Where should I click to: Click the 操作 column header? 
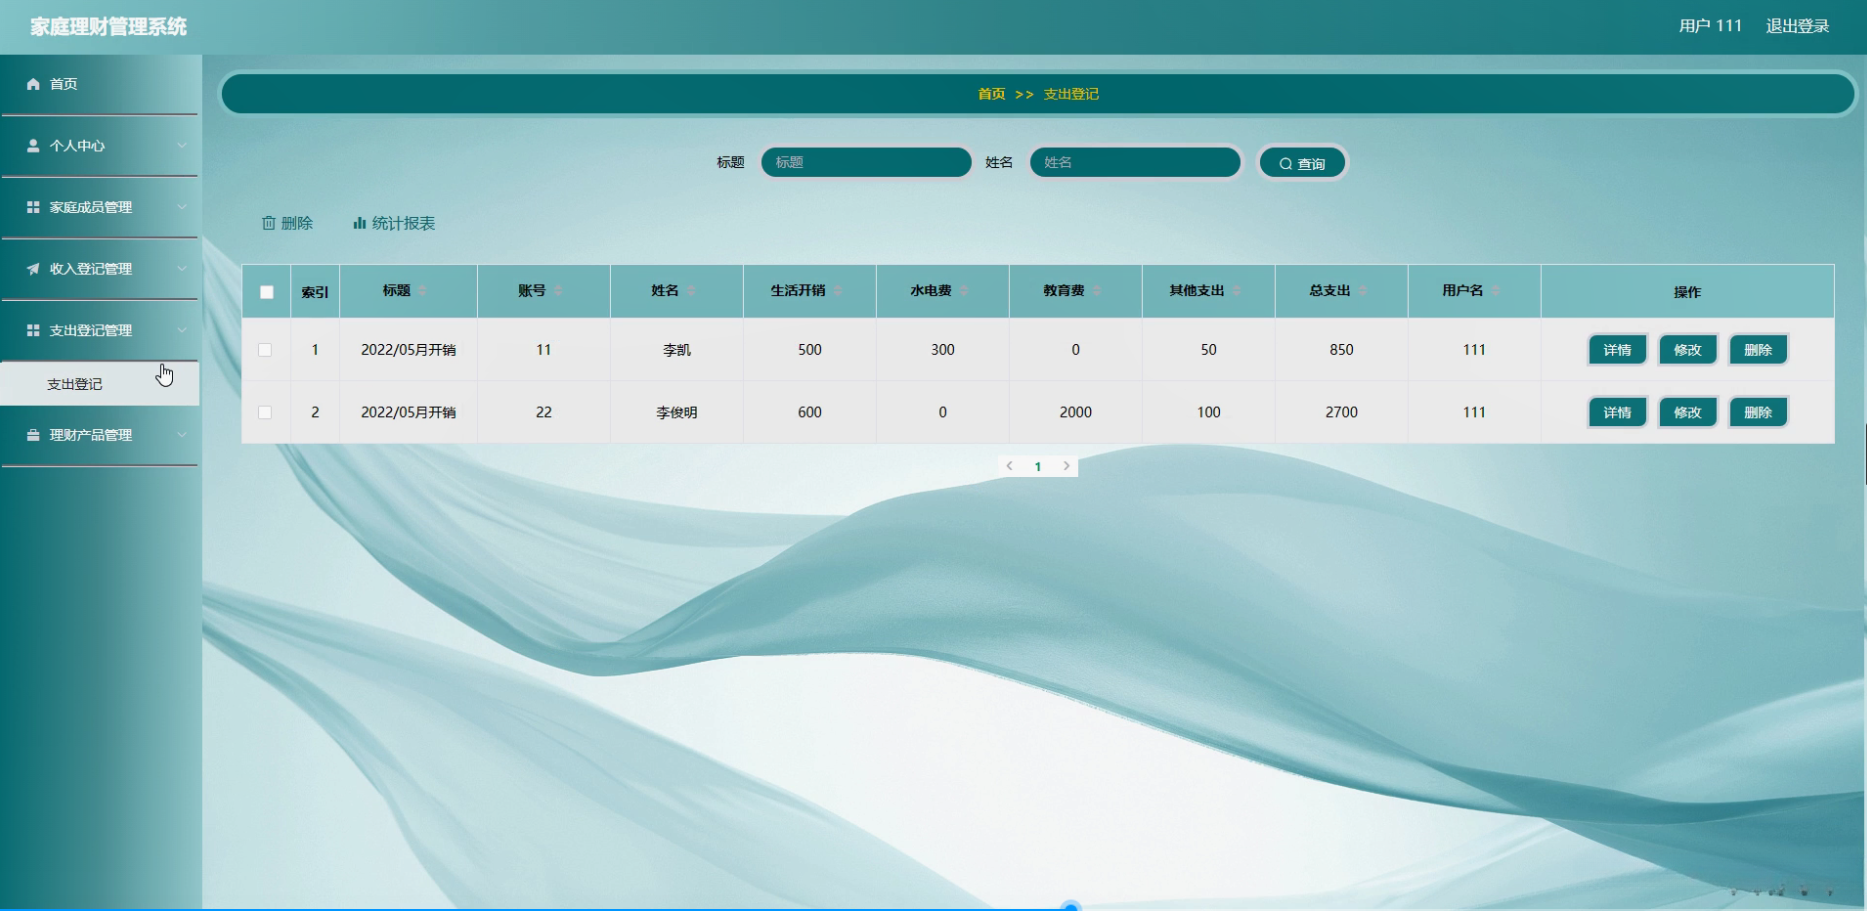(x=1687, y=292)
